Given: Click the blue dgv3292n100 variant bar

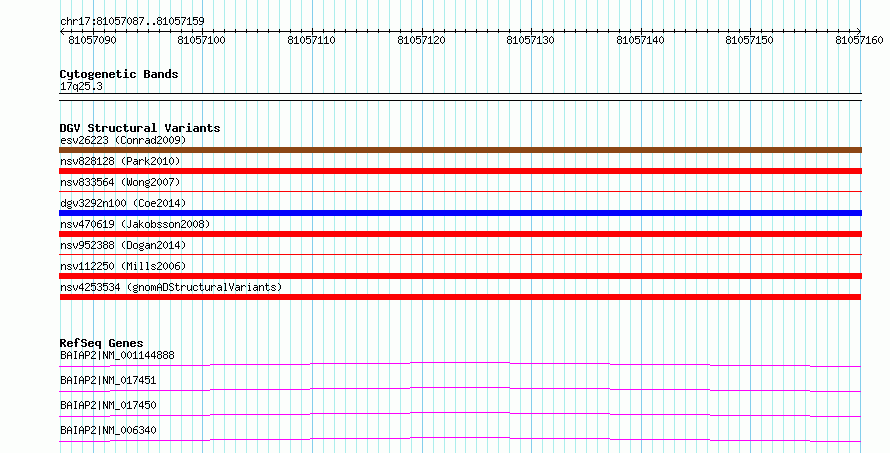Looking at the screenshot, I should pyautogui.click(x=460, y=213).
